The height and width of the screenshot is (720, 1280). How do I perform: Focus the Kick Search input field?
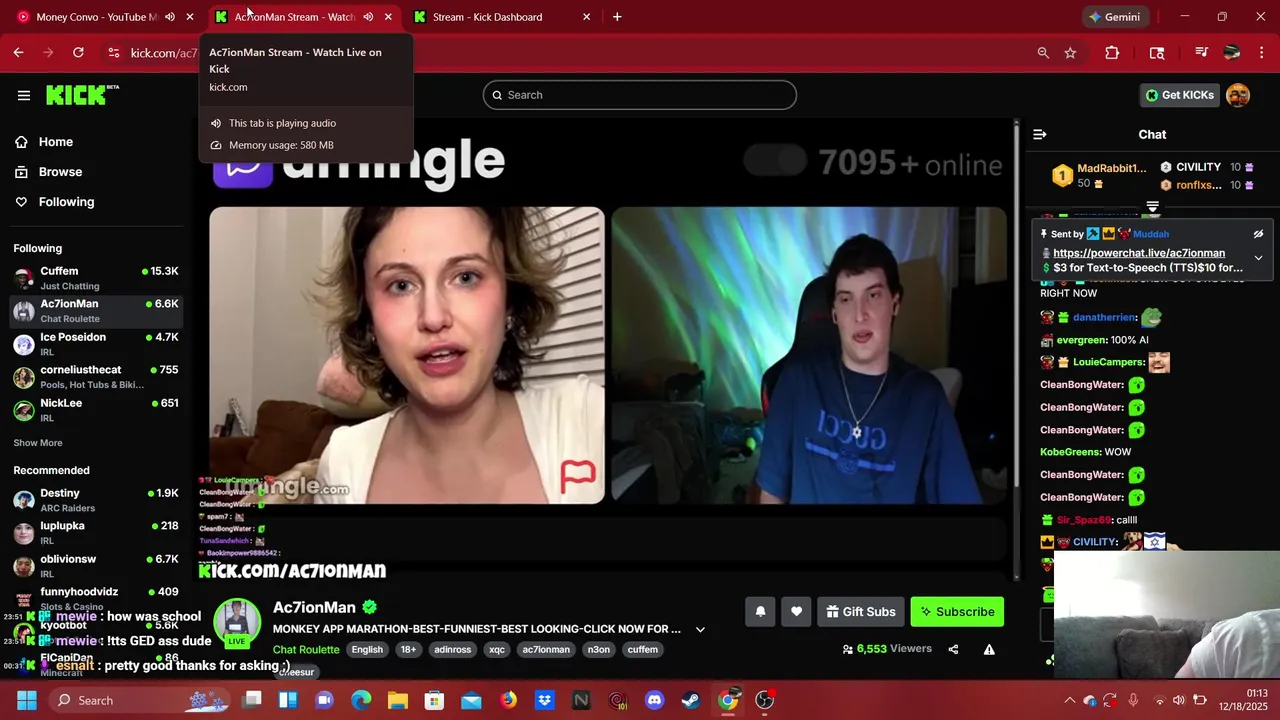pyautogui.click(x=640, y=95)
